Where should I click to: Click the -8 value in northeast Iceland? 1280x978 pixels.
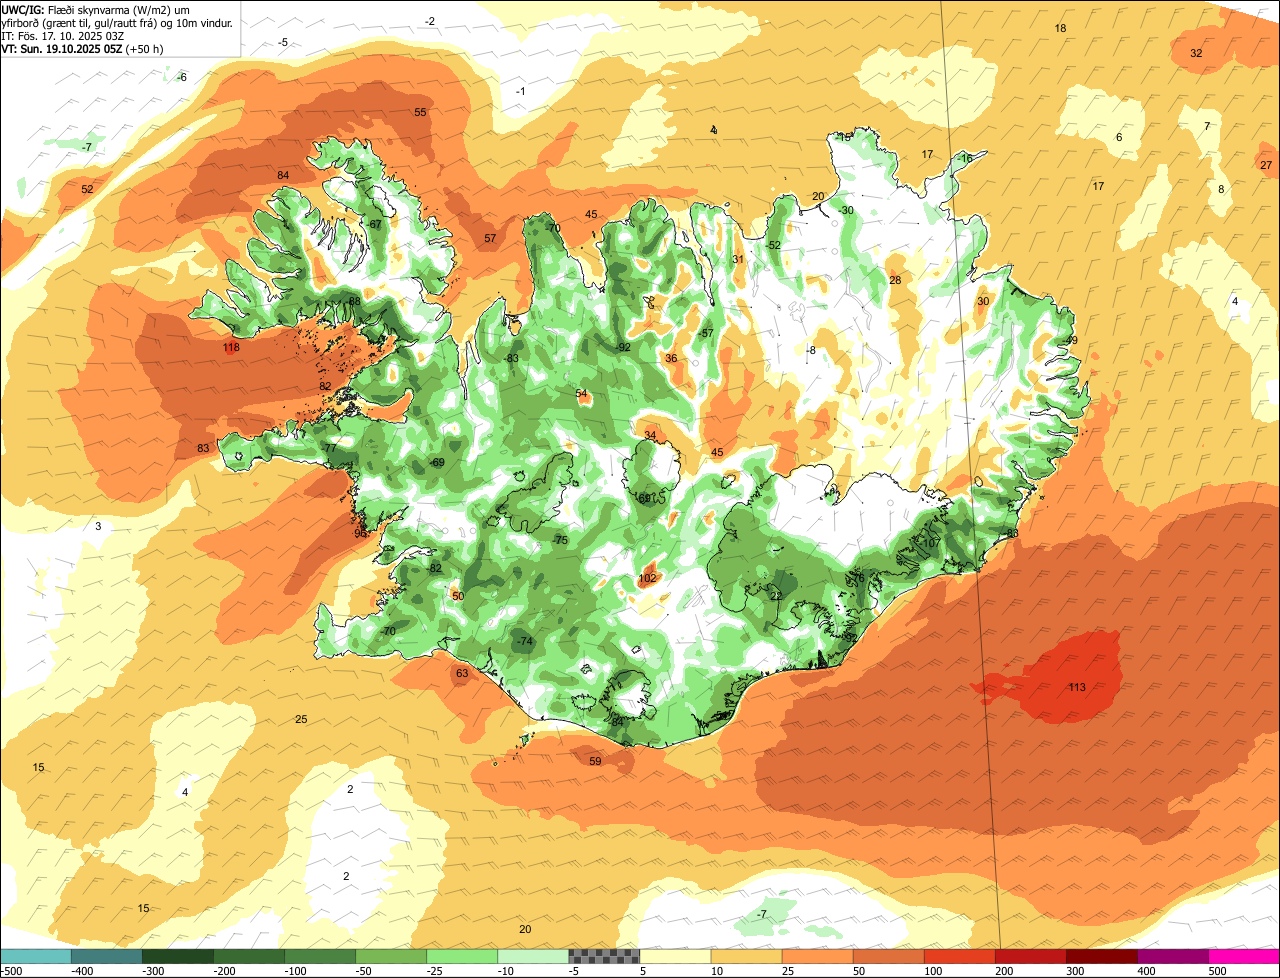click(x=811, y=350)
